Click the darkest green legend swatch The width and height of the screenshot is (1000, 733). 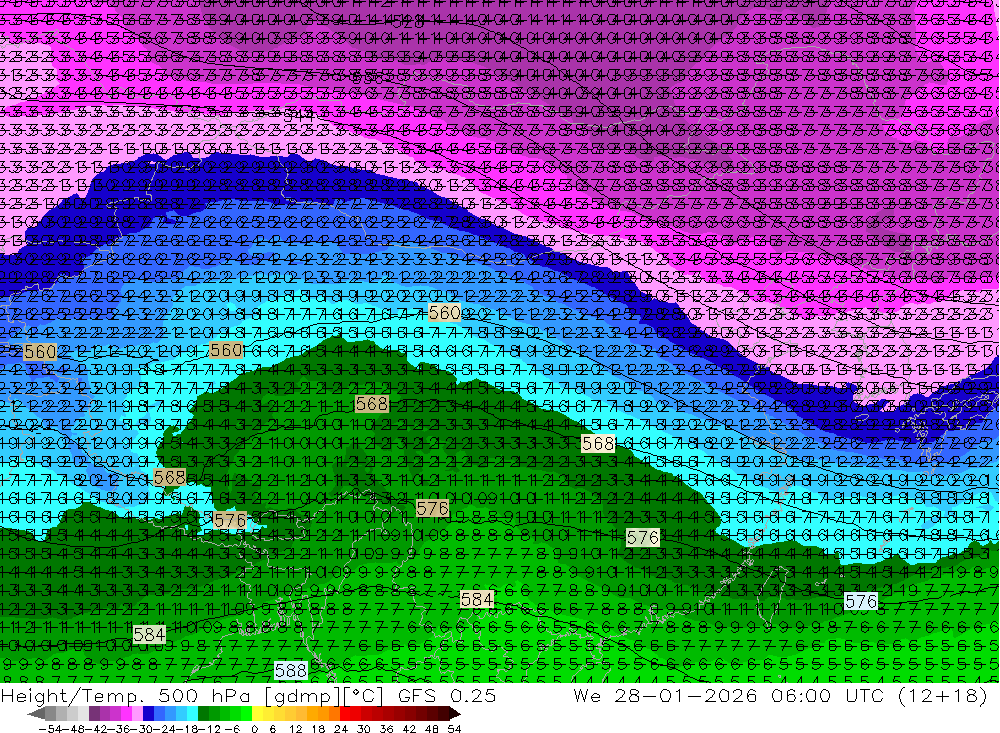click(203, 714)
